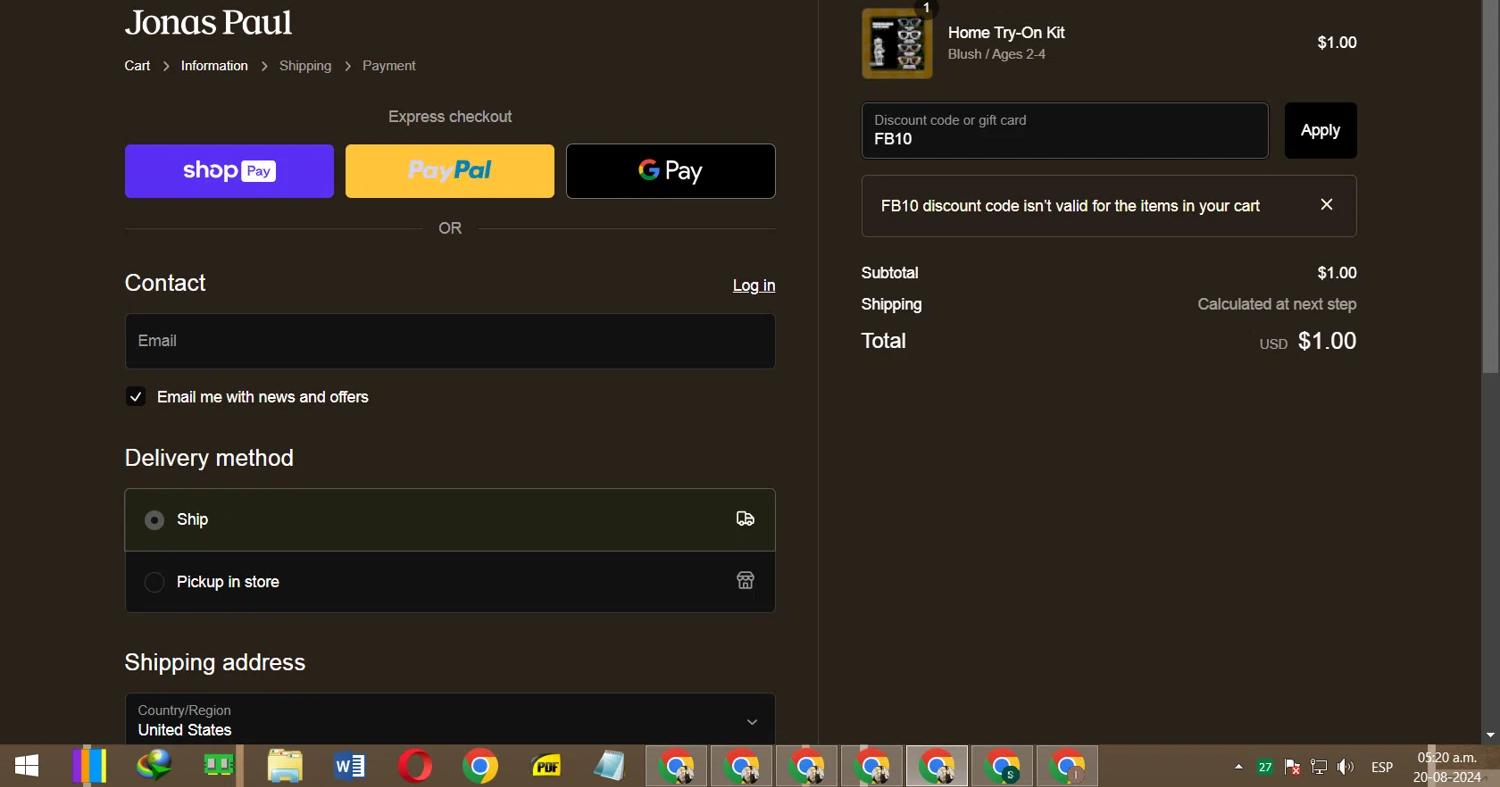Click the Email input field
Screen dimensions: 1500x787
coord(449,341)
